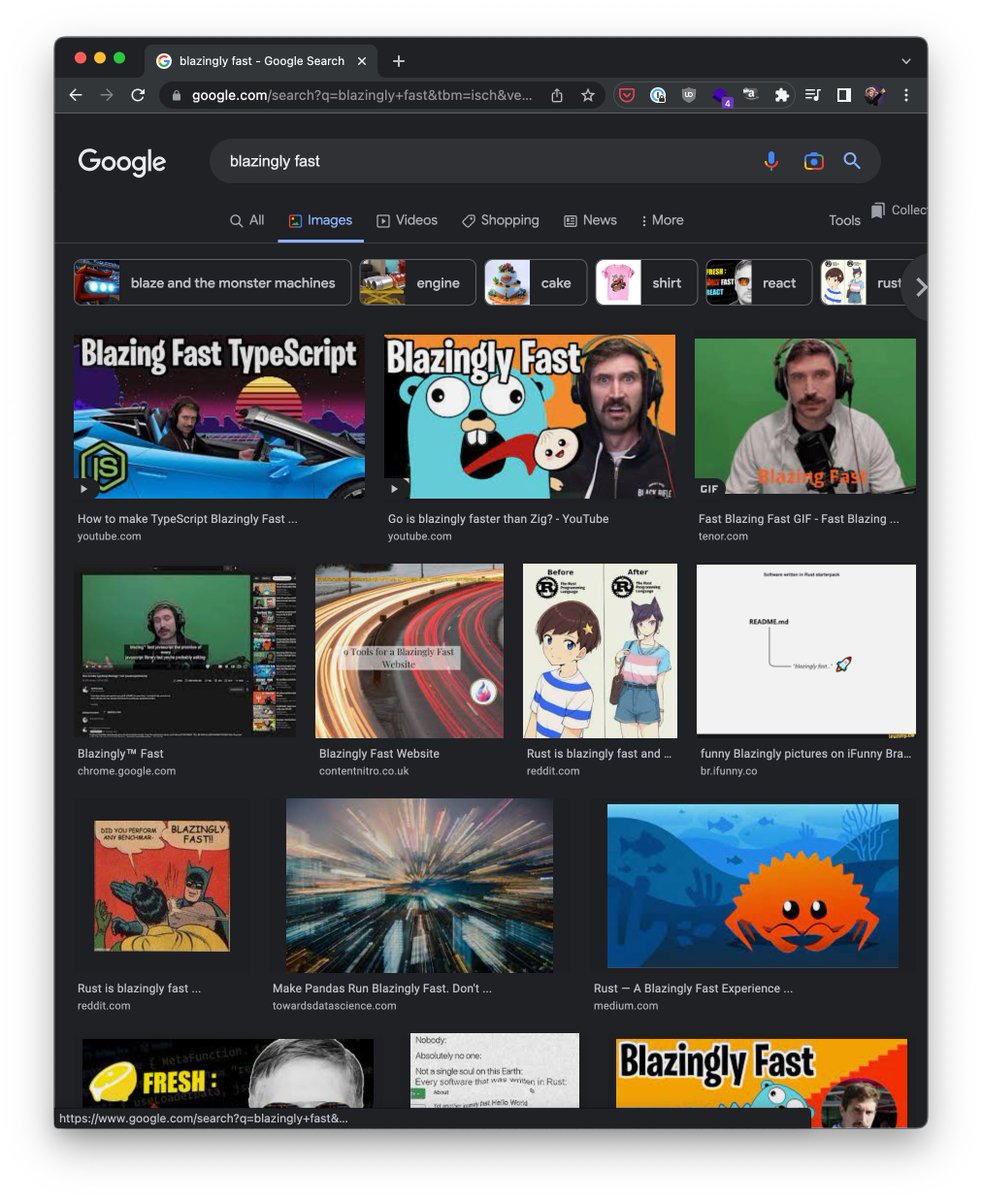Select the Images tab
The height and width of the screenshot is (1200, 982).
pos(320,220)
